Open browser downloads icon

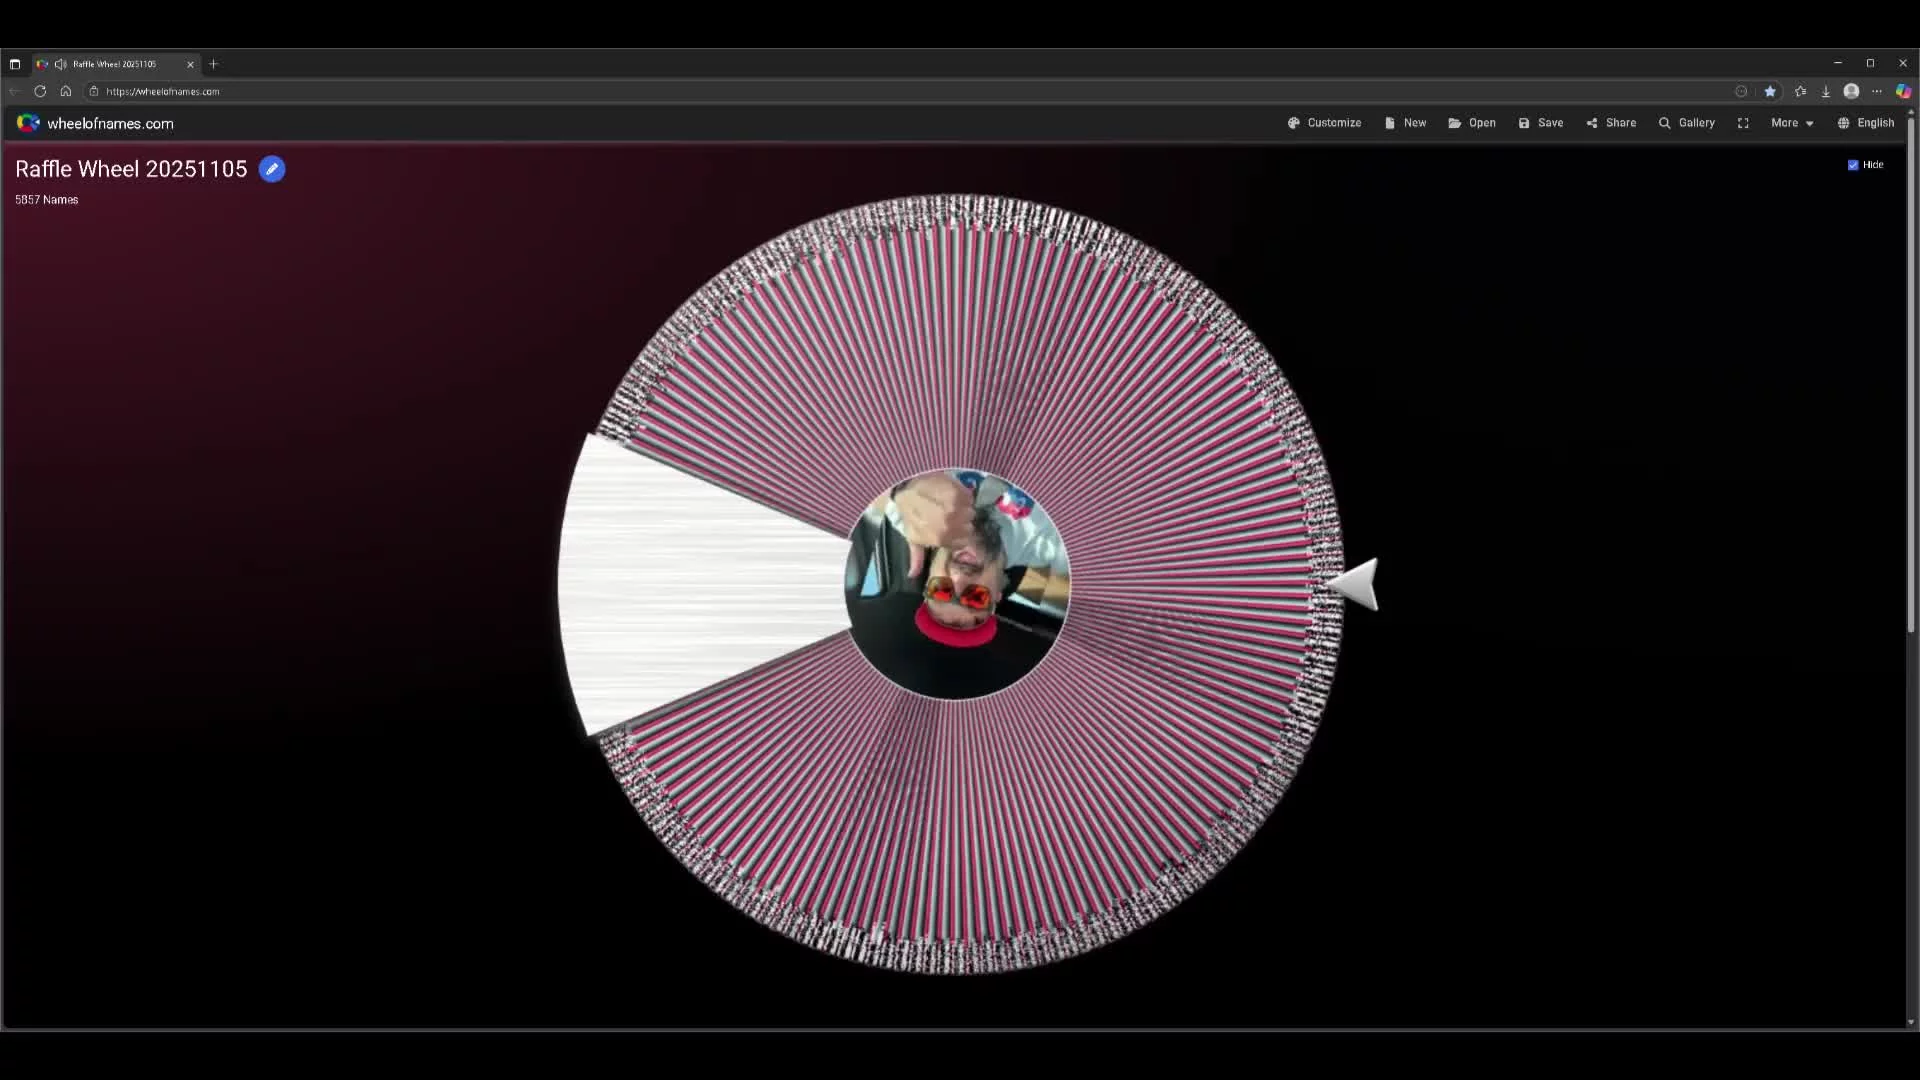1826,91
